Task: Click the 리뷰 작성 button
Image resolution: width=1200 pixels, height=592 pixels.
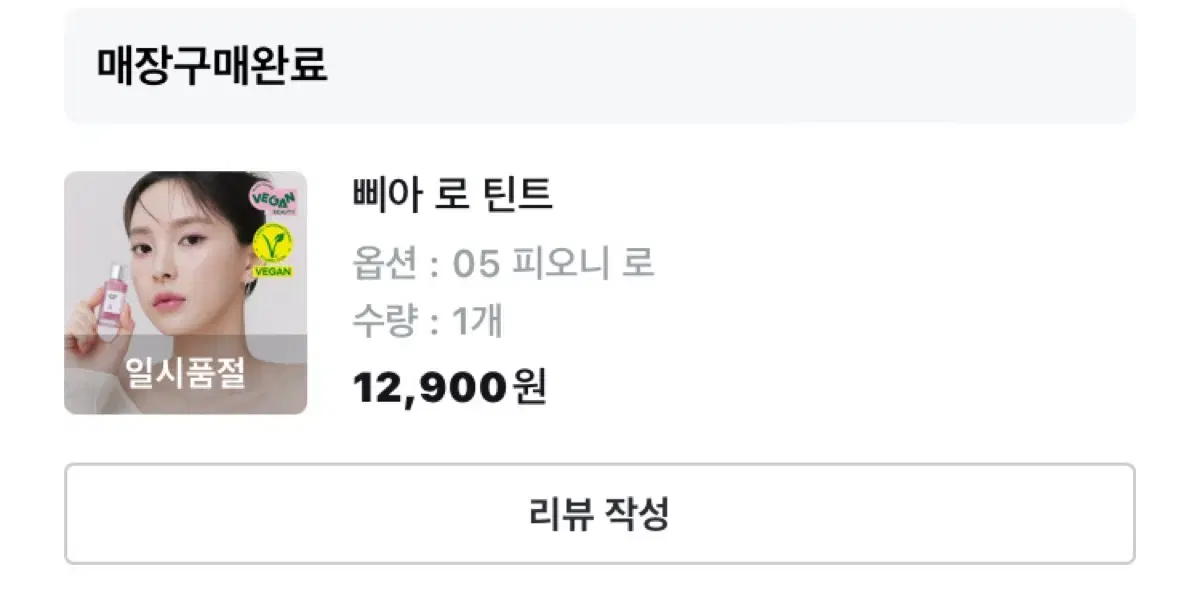Action: click(600, 514)
